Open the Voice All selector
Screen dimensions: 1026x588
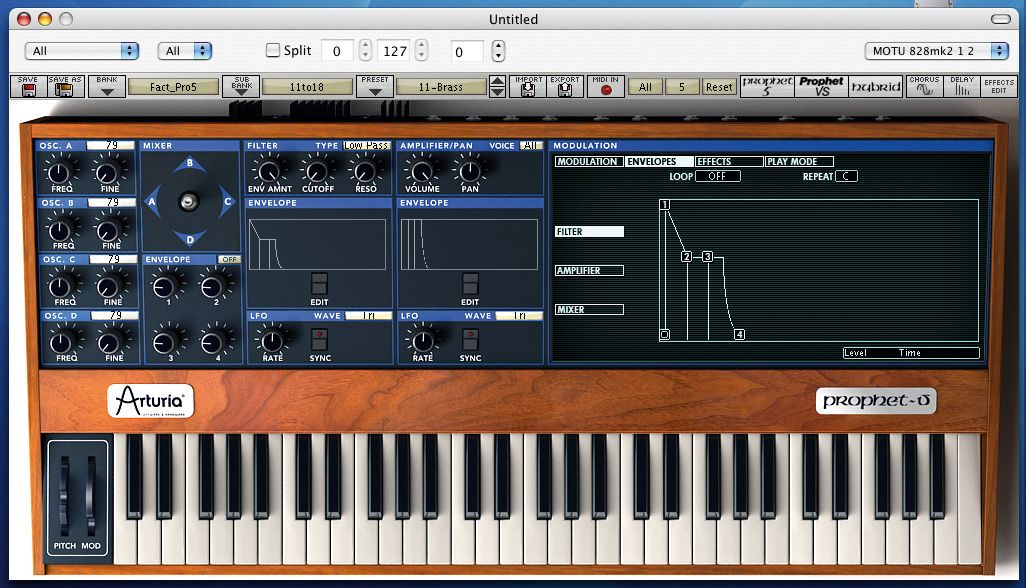[x=530, y=145]
